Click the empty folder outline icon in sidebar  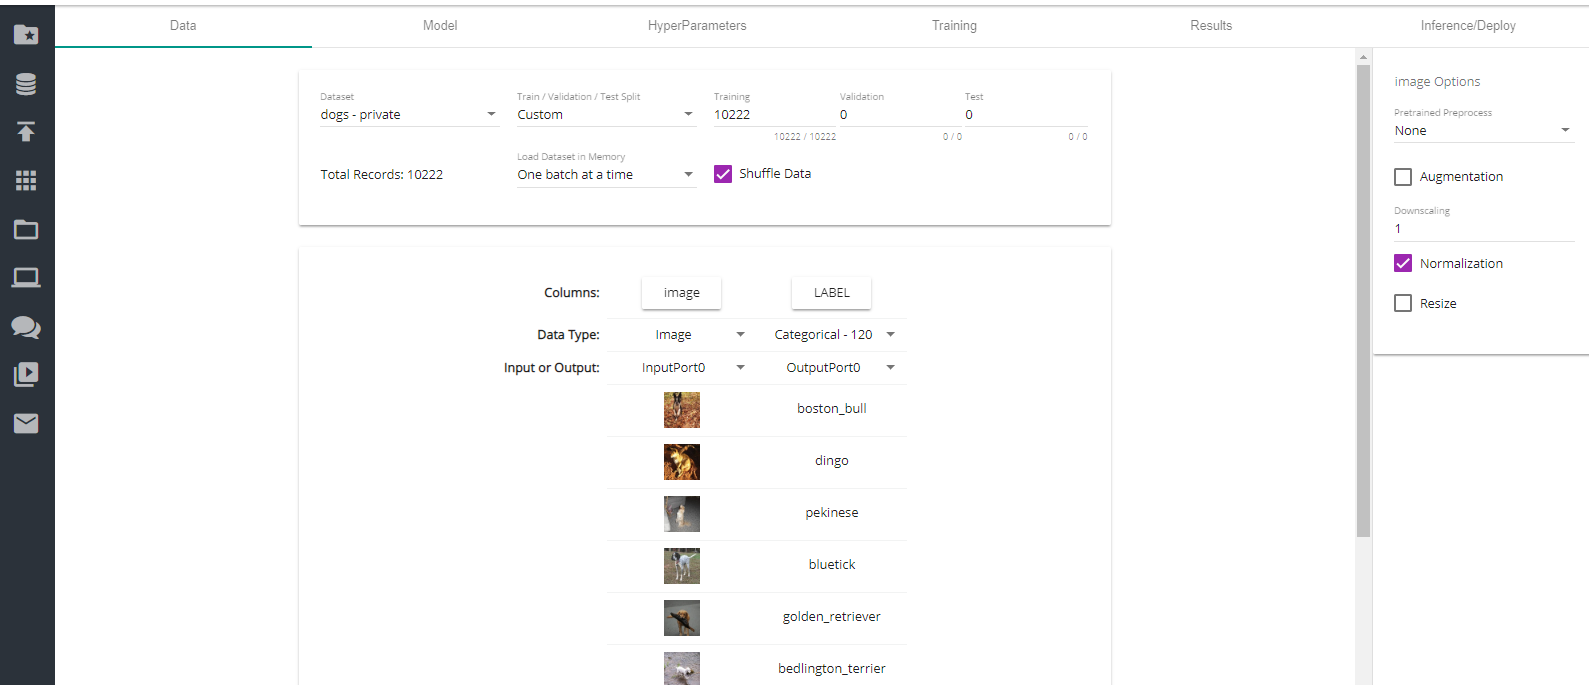(x=26, y=230)
